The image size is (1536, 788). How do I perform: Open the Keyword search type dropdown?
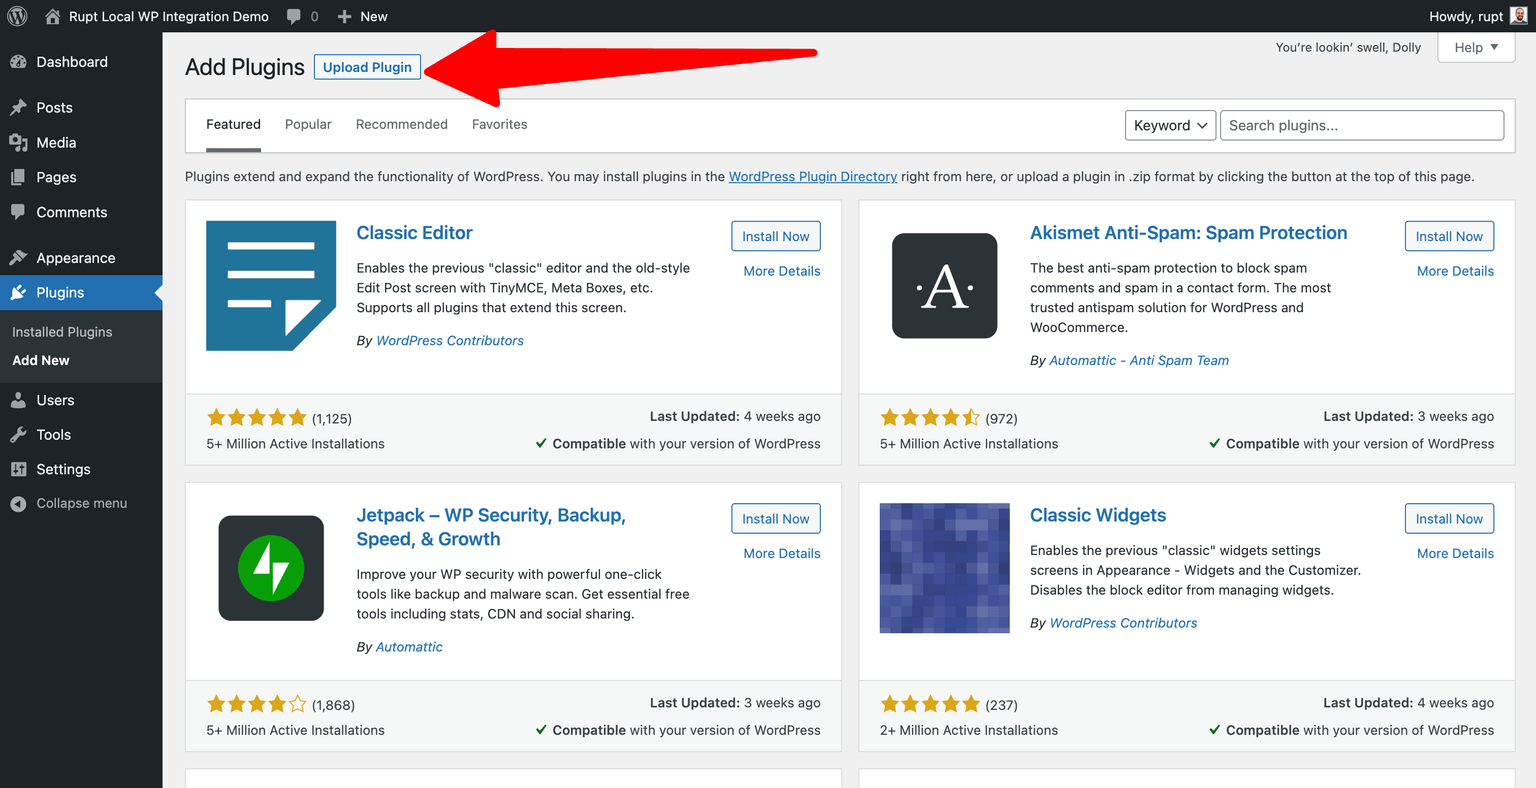pyautogui.click(x=1171, y=125)
